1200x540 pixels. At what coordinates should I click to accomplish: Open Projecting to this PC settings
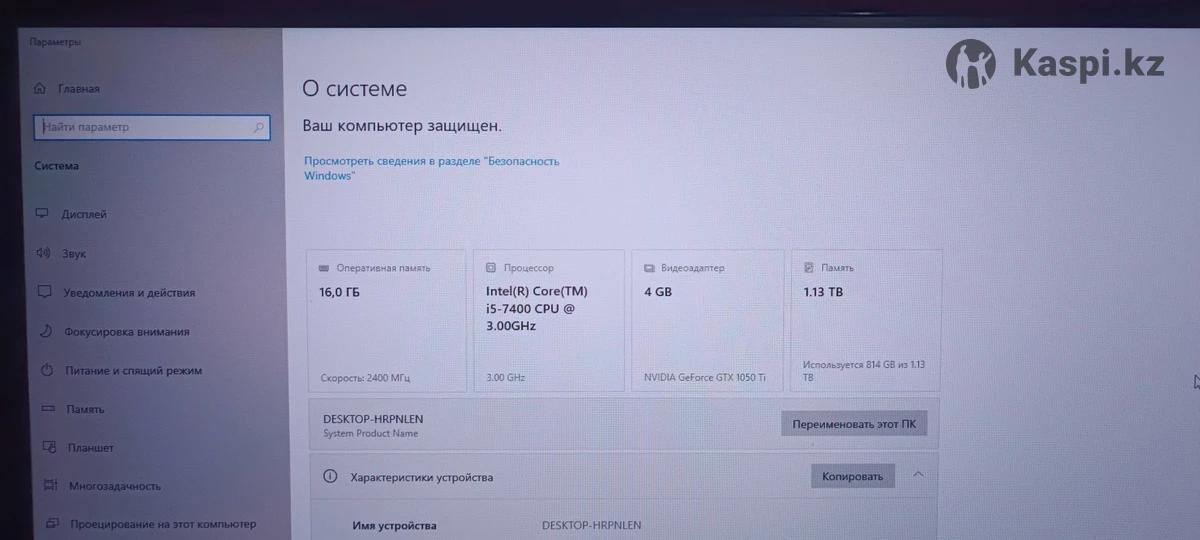pyautogui.click(x=162, y=524)
